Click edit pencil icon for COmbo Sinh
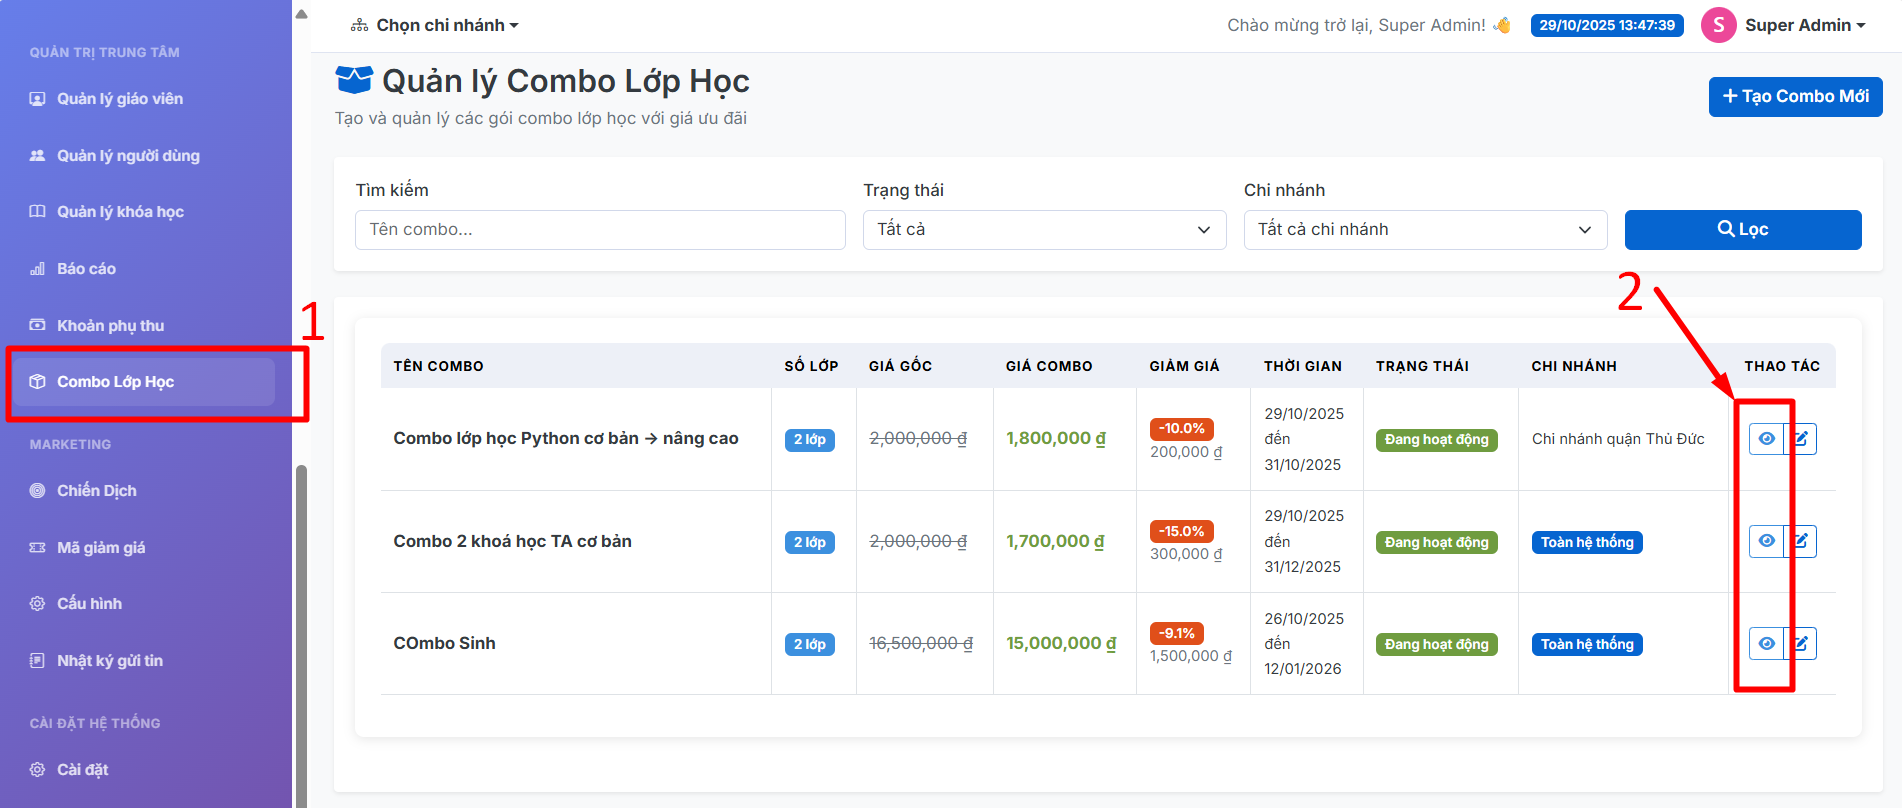 (1801, 644)
